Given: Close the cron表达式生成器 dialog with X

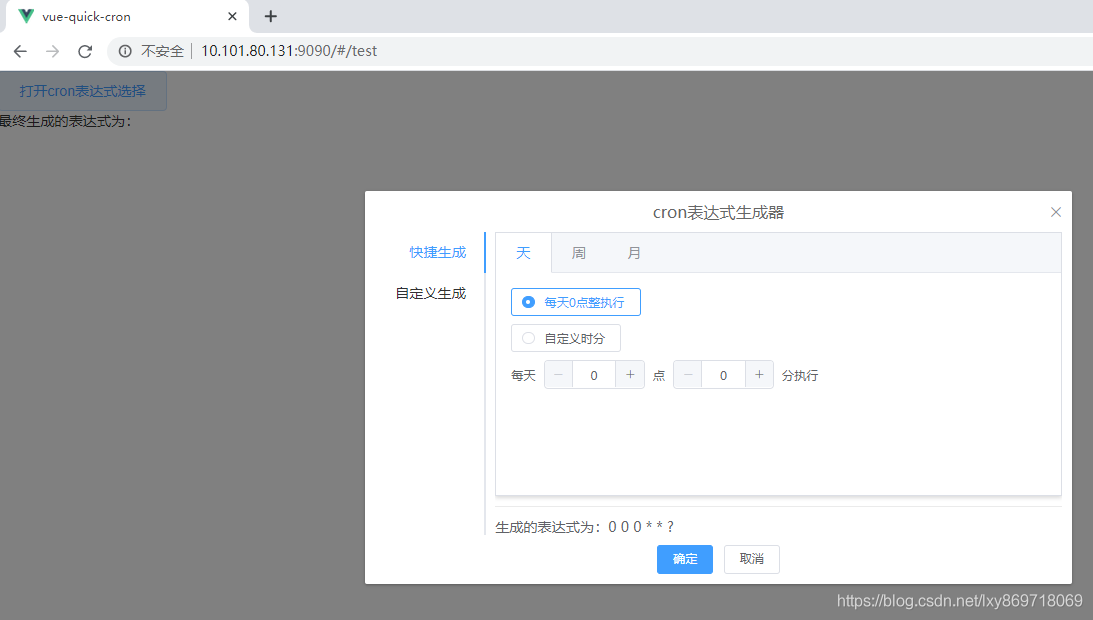Looking at the screenshot, I should pyautogui.click(x=1055, y=212).
